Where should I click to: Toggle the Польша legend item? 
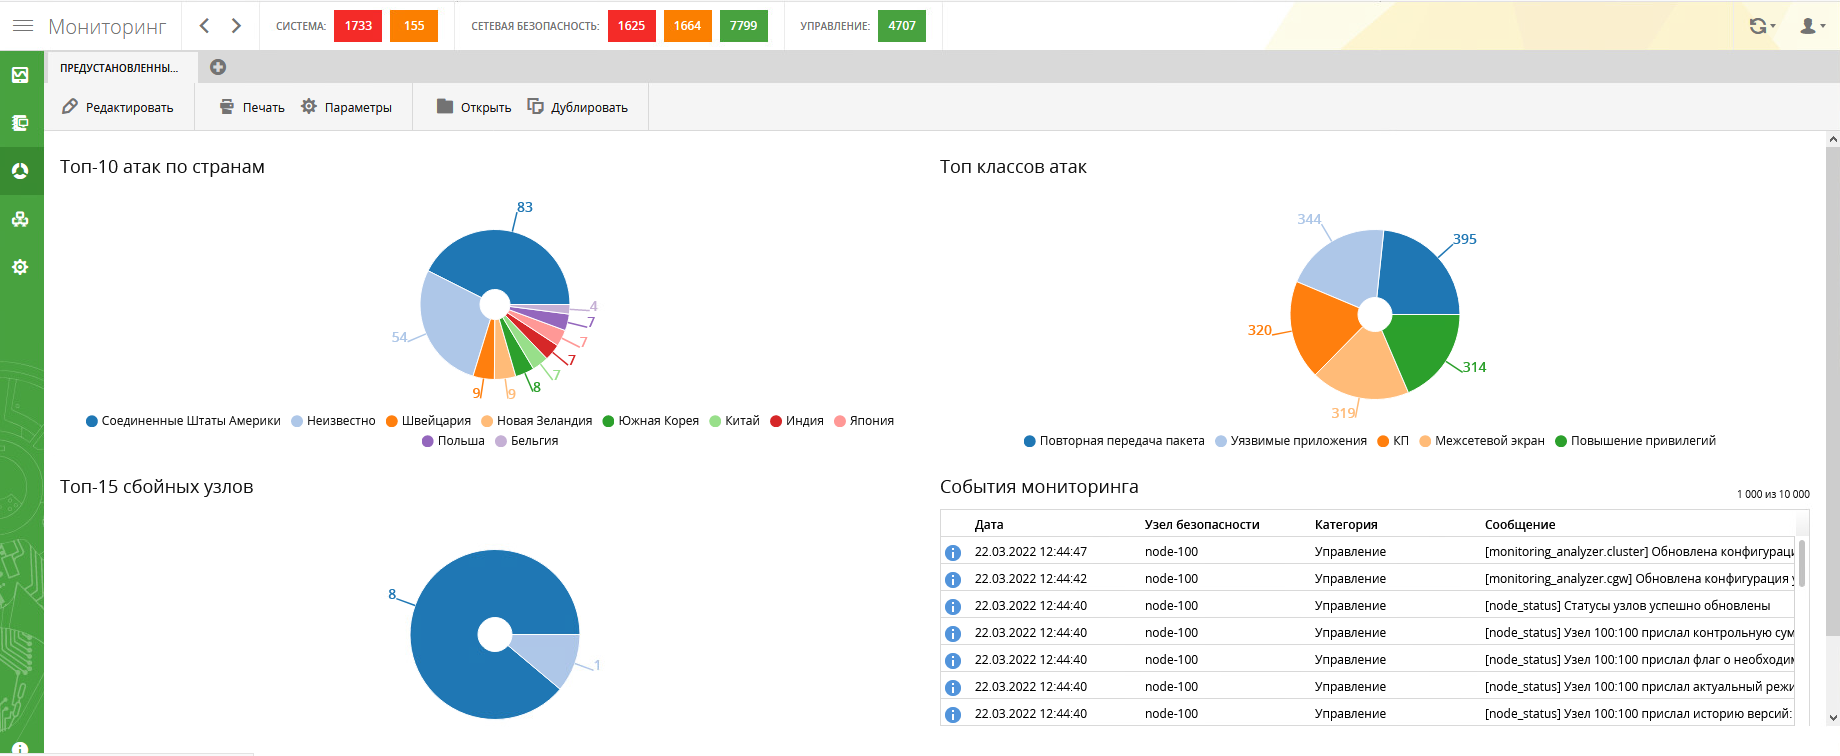pyautogui.click(x=453, y=441)
